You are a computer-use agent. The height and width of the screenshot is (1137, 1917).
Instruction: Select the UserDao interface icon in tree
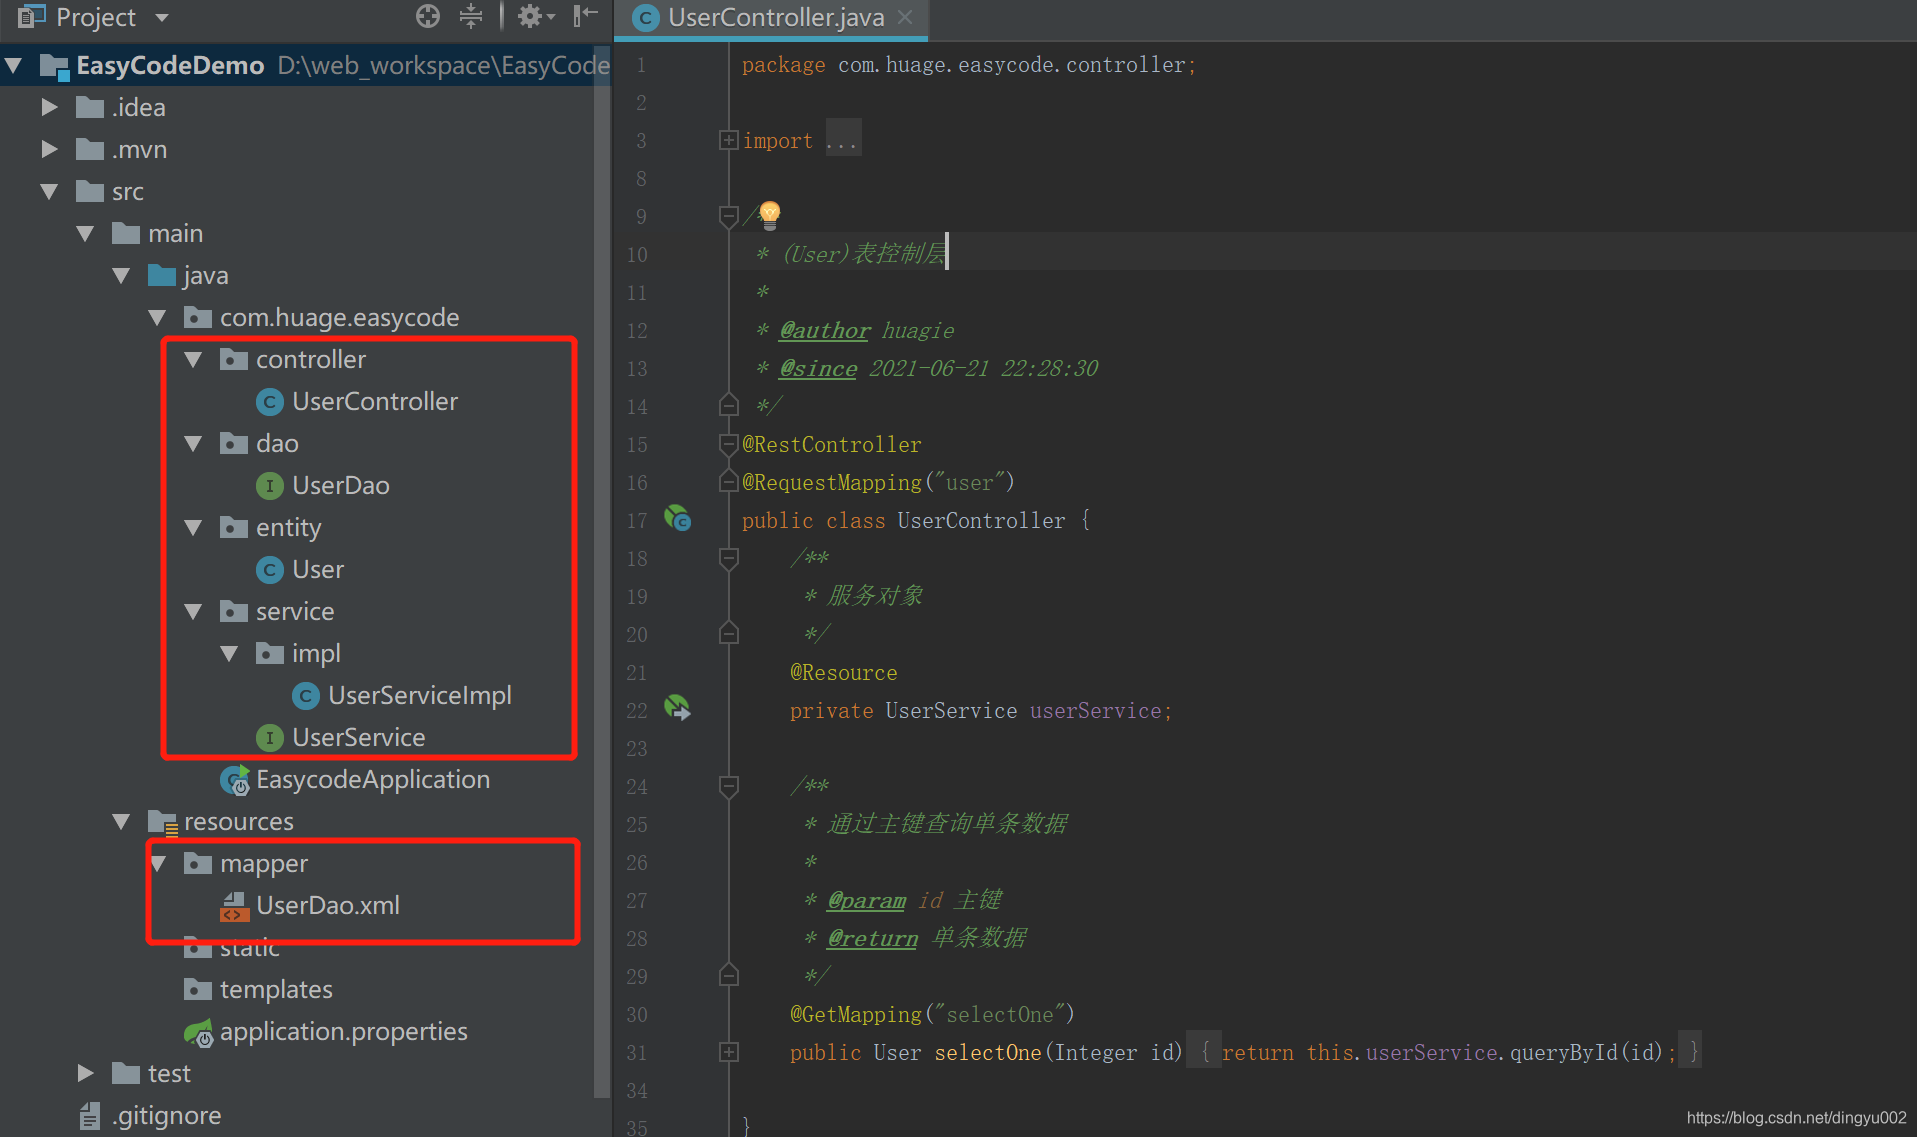click(x=269, y=486)
